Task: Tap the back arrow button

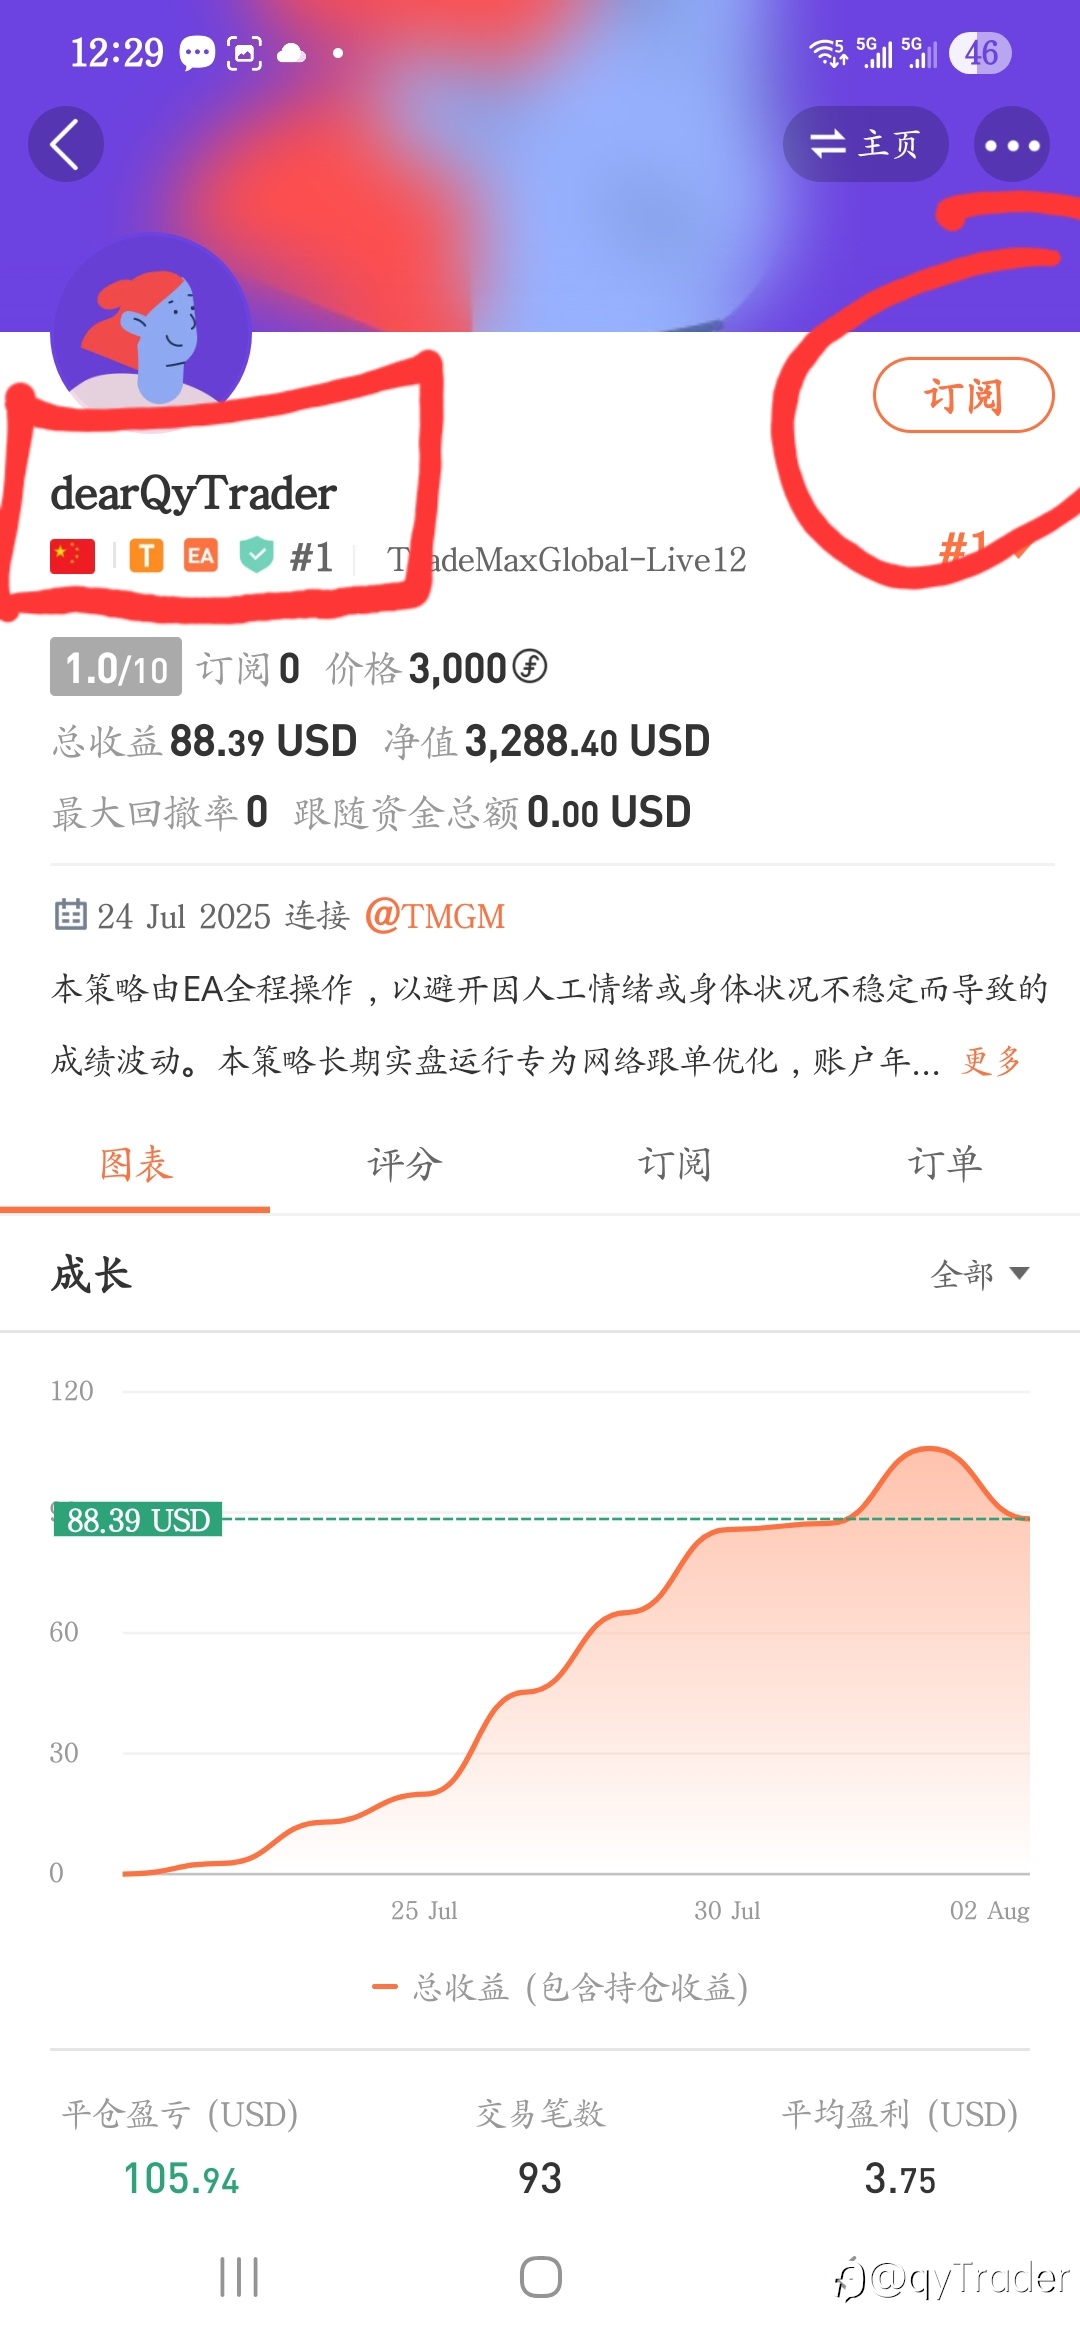Action: tap(66, 144)
